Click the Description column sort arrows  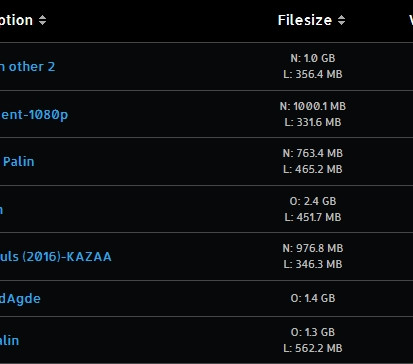(x=42, y=20)
